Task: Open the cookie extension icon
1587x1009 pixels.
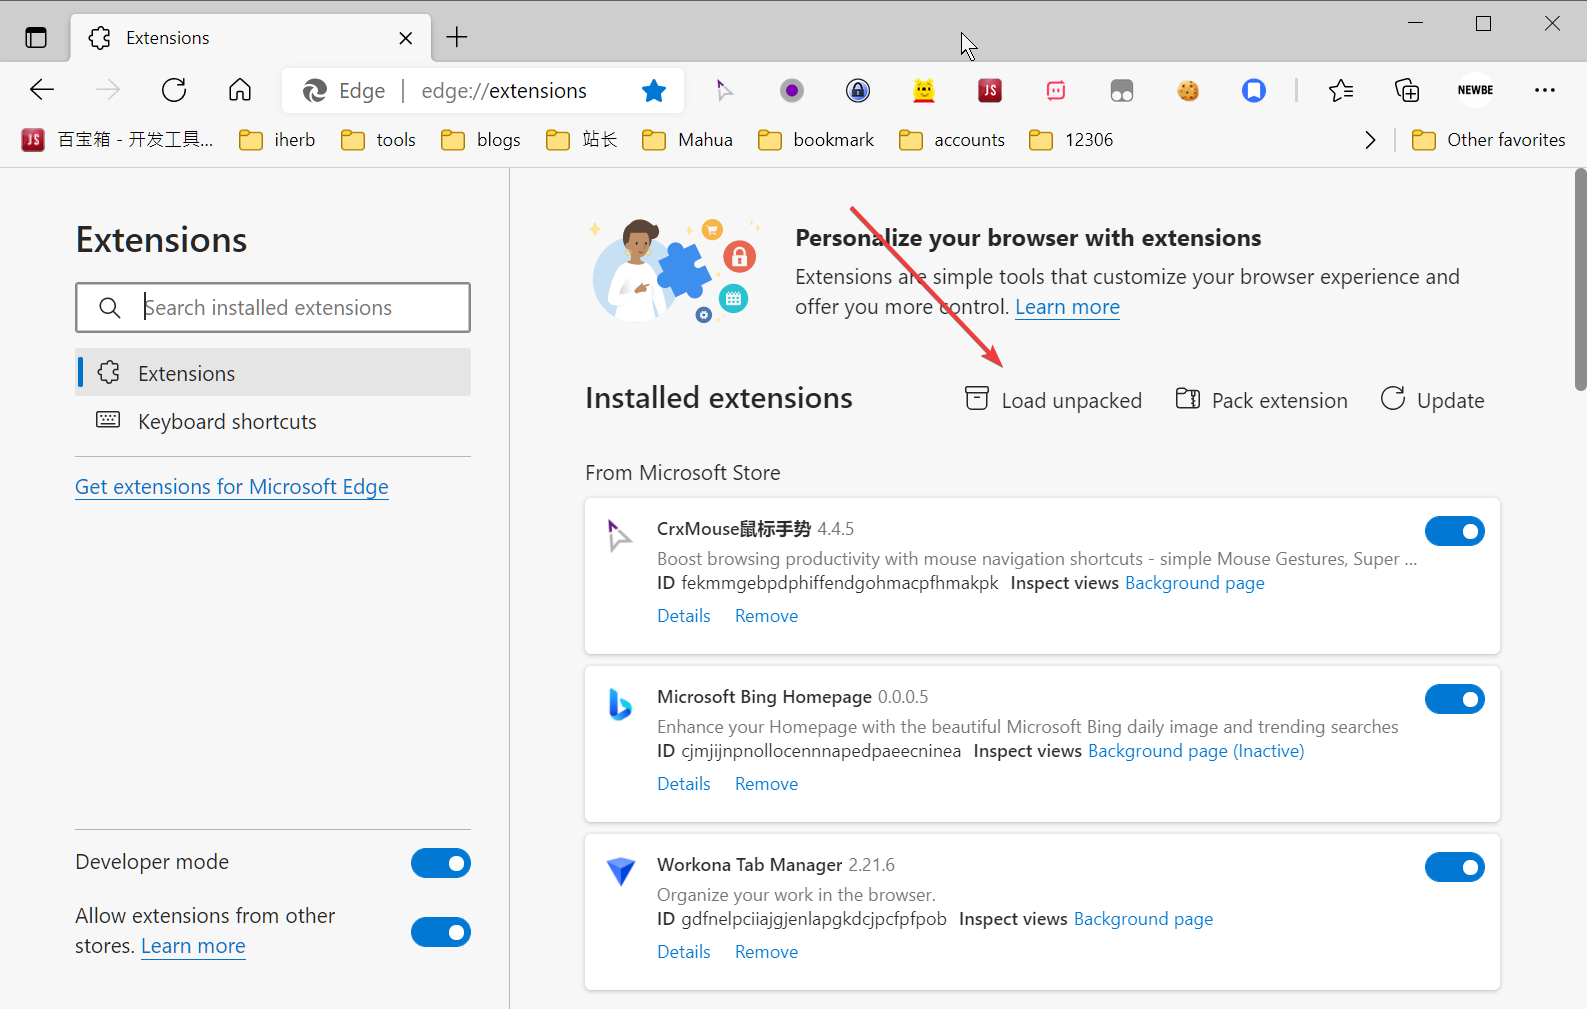Action: [1188, 91]
